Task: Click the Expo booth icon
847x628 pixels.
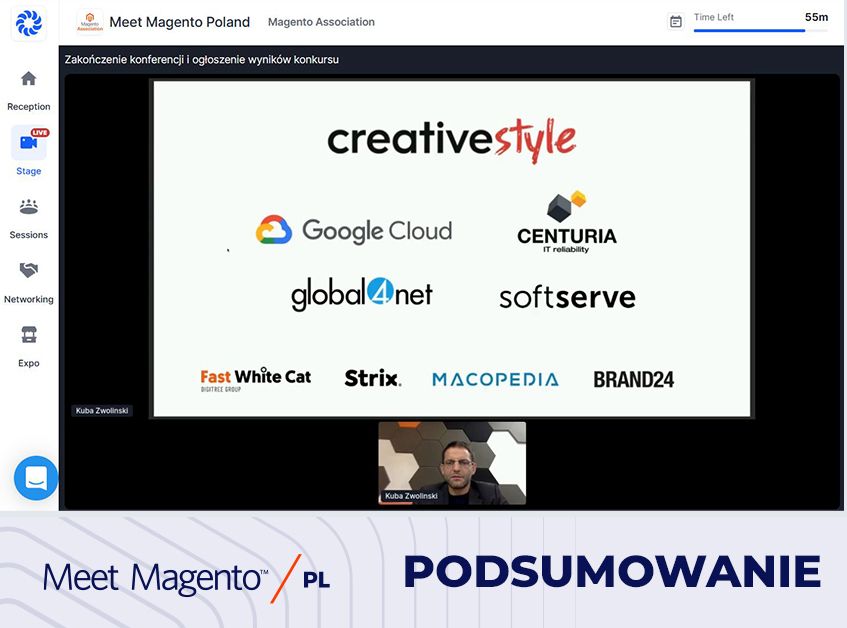Action: point(28,336)
